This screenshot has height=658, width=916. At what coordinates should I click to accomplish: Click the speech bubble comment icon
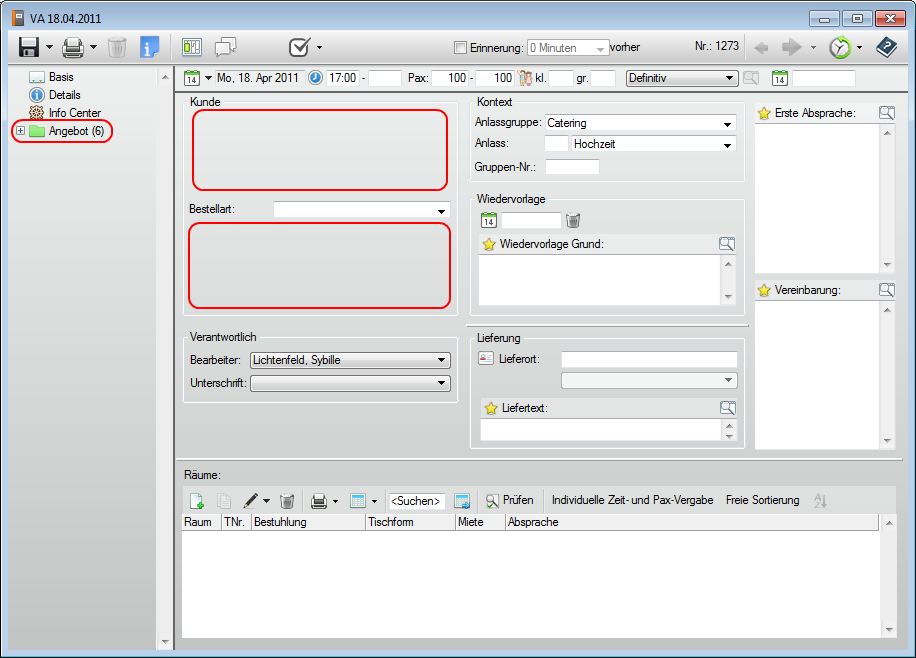pos(226,47)
